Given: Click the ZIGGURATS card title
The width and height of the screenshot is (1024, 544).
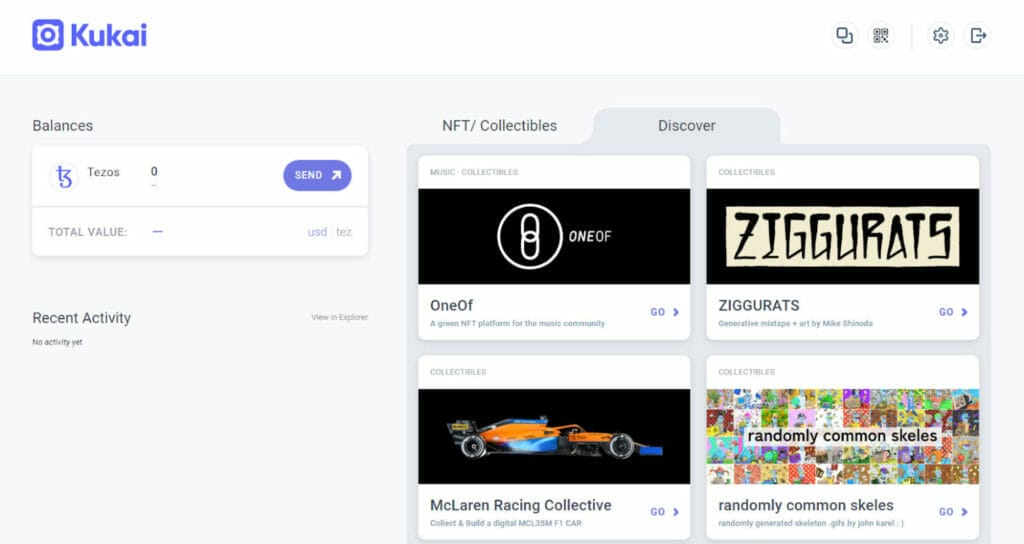Looking at the screenshot, I should coord(759,306).
